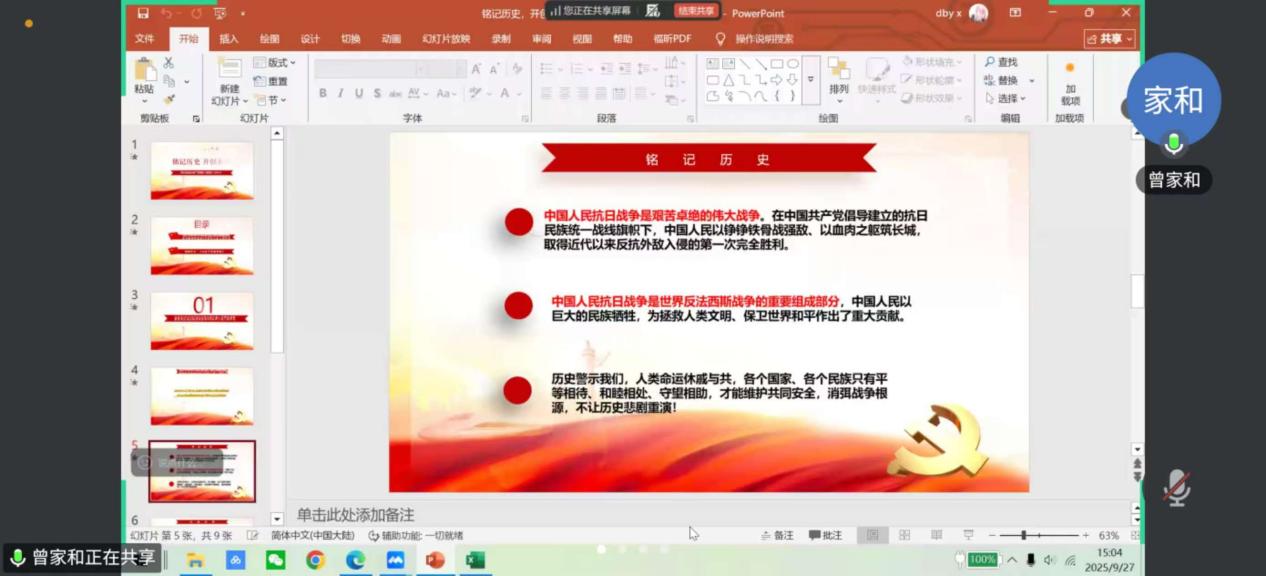Click the New Slide (新建幻灯片) icon
This screenshot has width=1266, height=576.
[229, 70]
